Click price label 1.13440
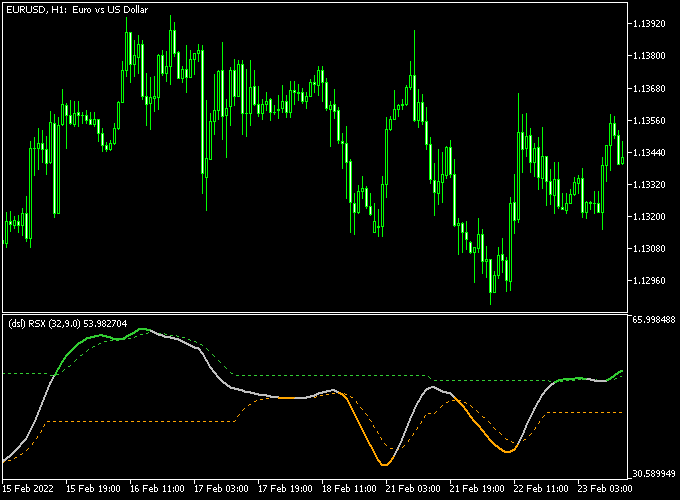The width and height of the screenshot is (680, 500). [x=649, y=153]
